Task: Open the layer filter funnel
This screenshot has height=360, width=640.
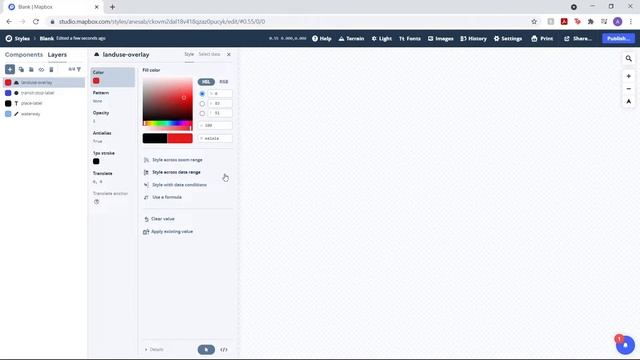Action: click(x=79, y=69)
